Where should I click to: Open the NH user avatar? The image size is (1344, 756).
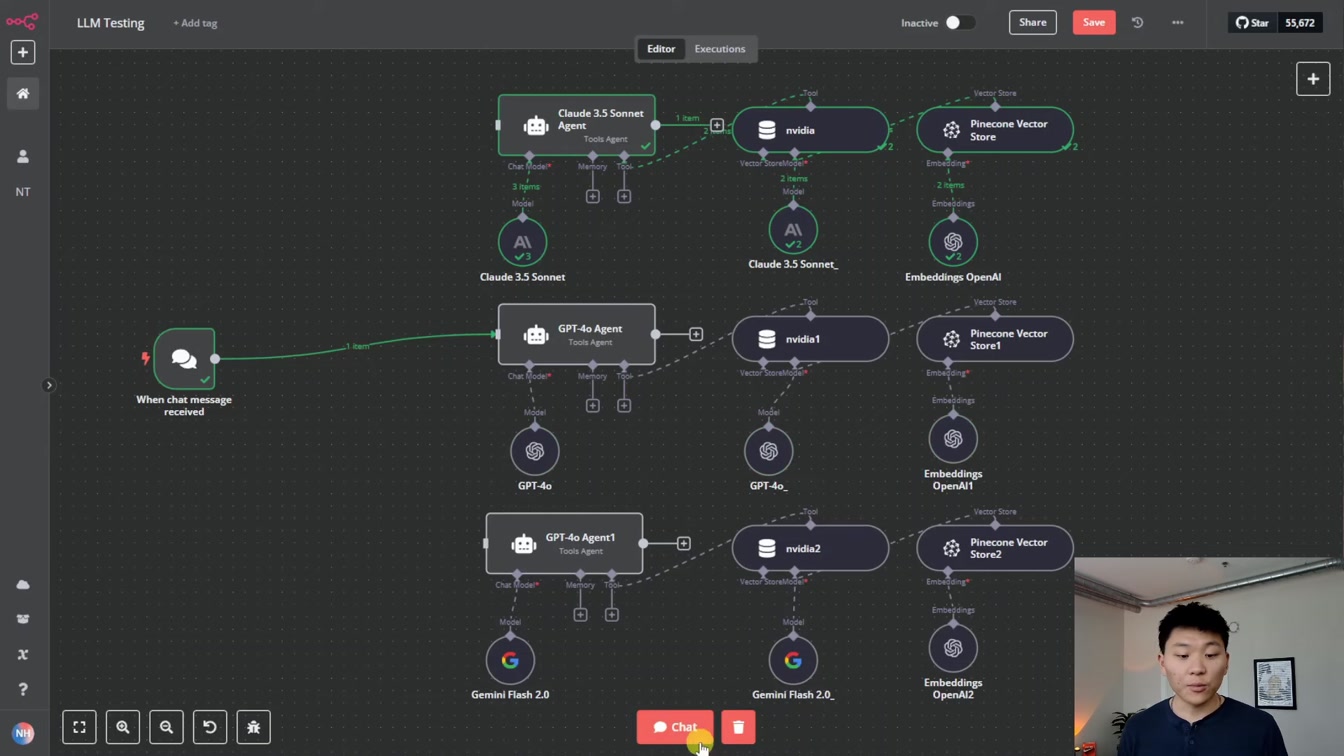click(23, 733)
